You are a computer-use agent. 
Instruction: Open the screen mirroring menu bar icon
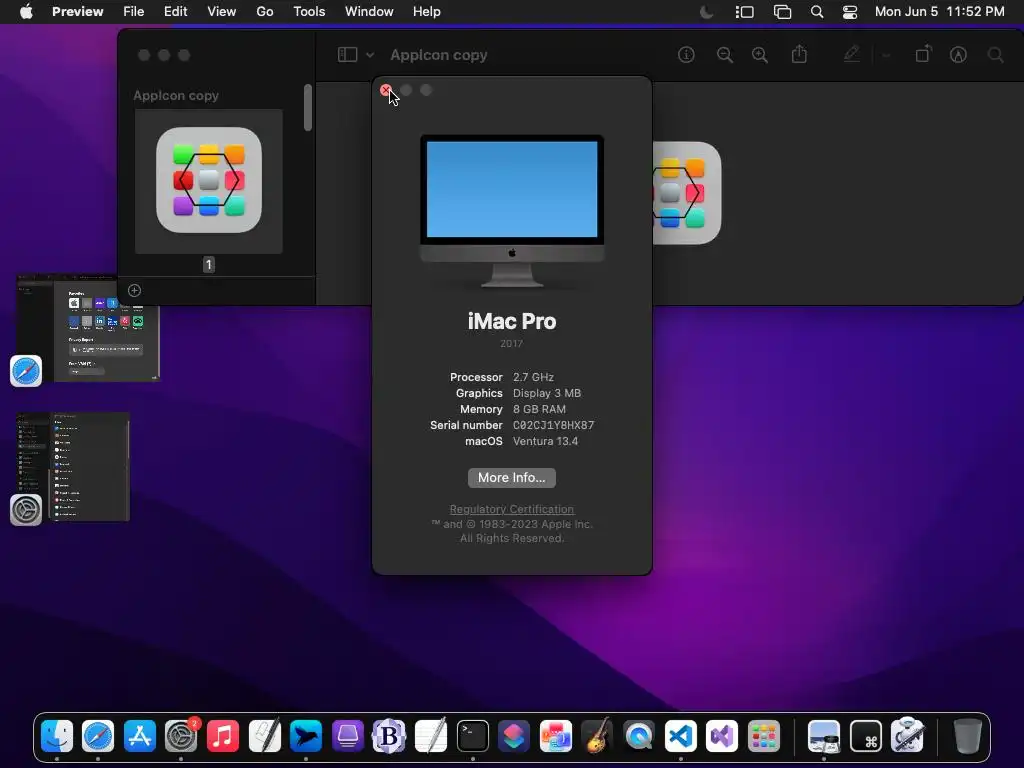click(782, 12)
